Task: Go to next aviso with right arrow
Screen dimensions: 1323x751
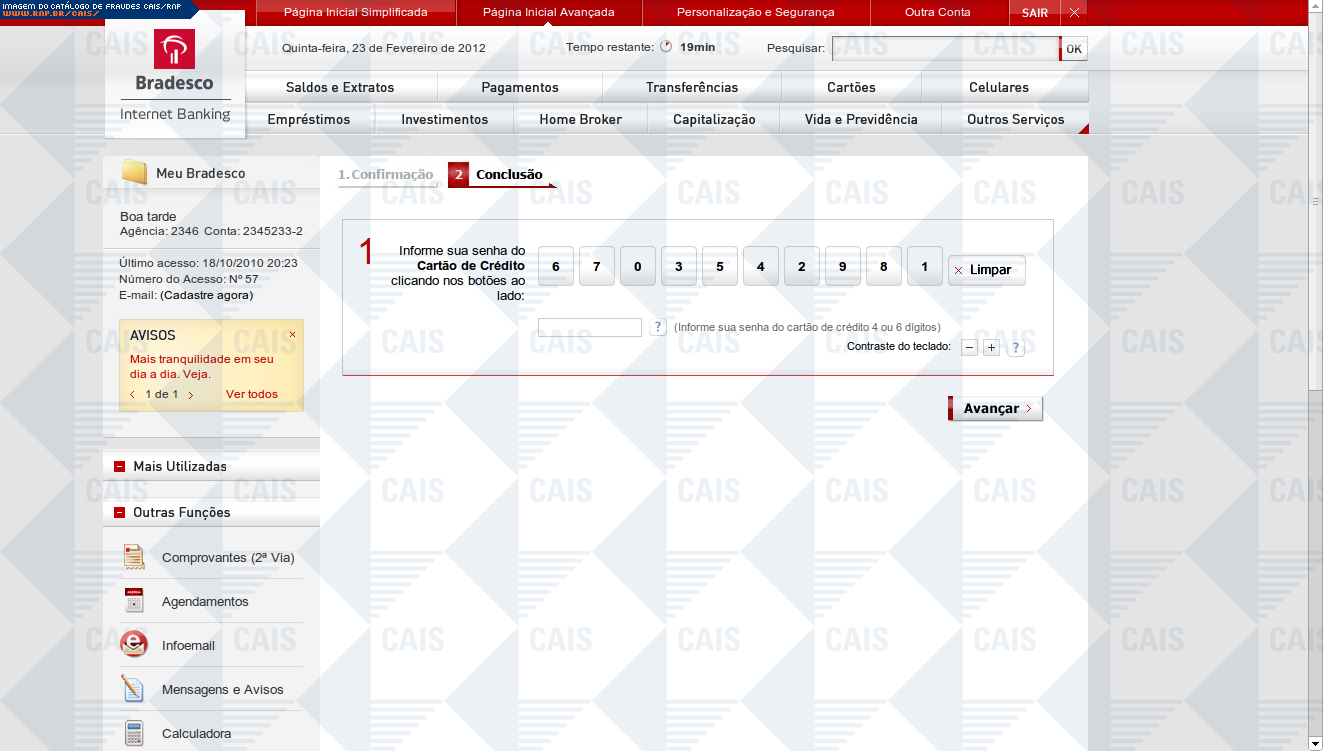Action: point(191,395)
